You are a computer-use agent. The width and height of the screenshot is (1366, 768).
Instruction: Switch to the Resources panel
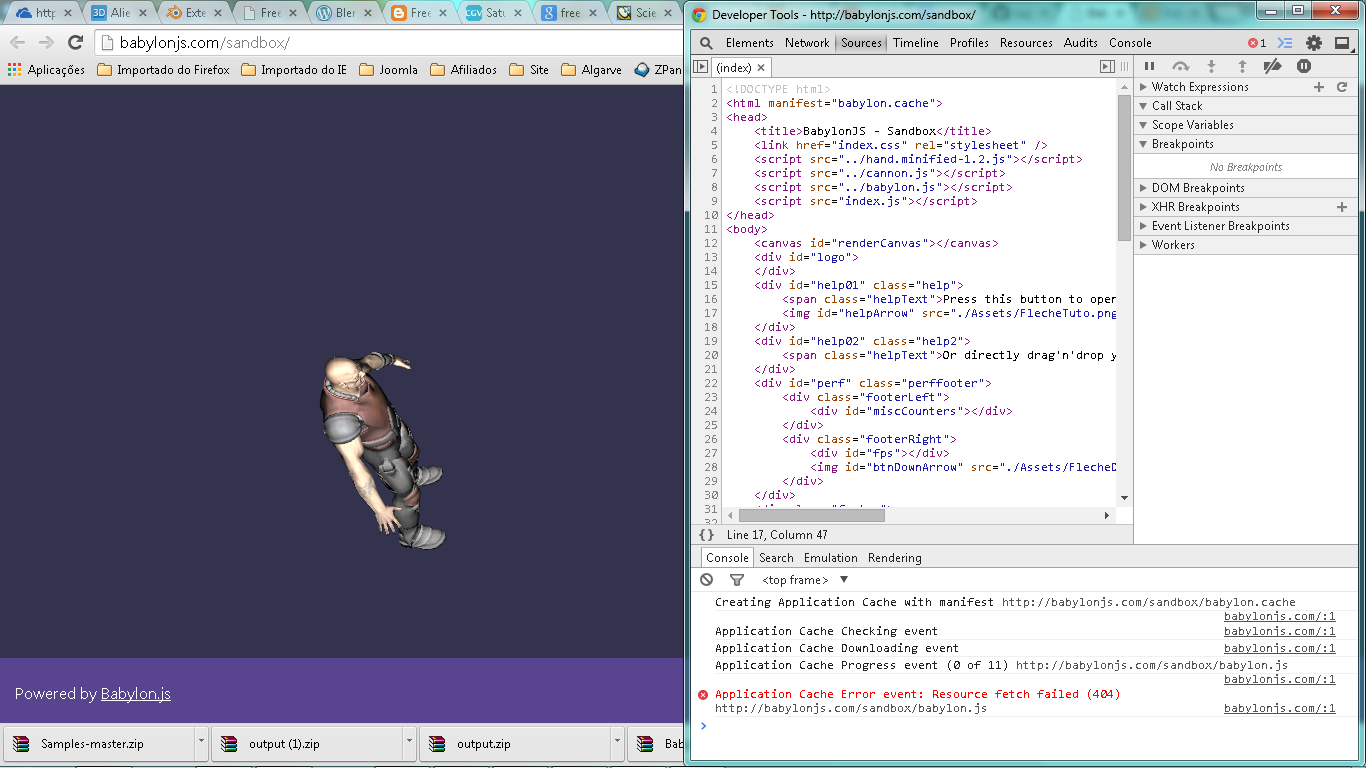[x=1026, y=43]
